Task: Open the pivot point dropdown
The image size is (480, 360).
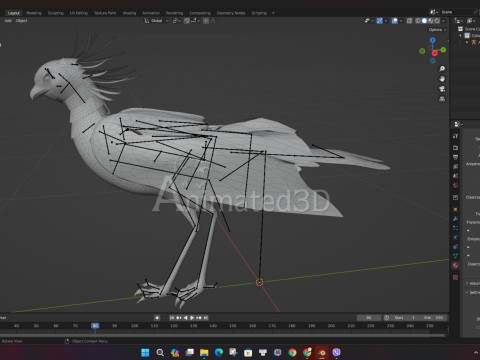Action: [x=176, y=21]
